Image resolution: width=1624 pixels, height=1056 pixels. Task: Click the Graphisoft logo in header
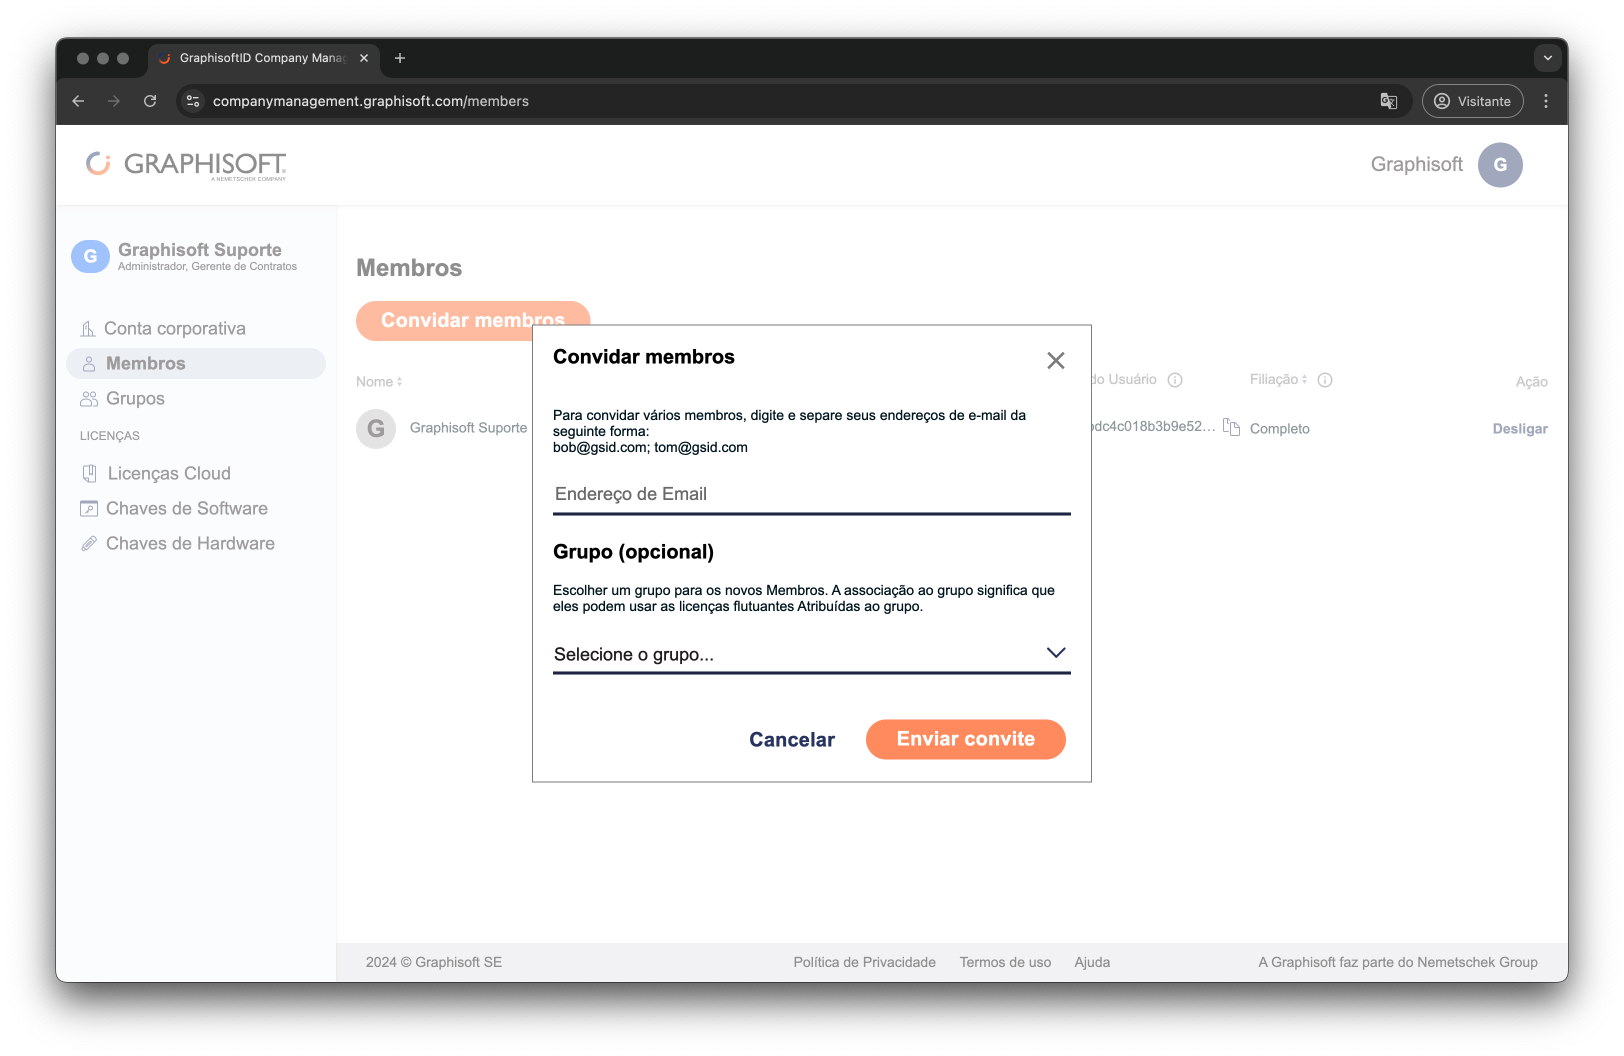(186, 165)
